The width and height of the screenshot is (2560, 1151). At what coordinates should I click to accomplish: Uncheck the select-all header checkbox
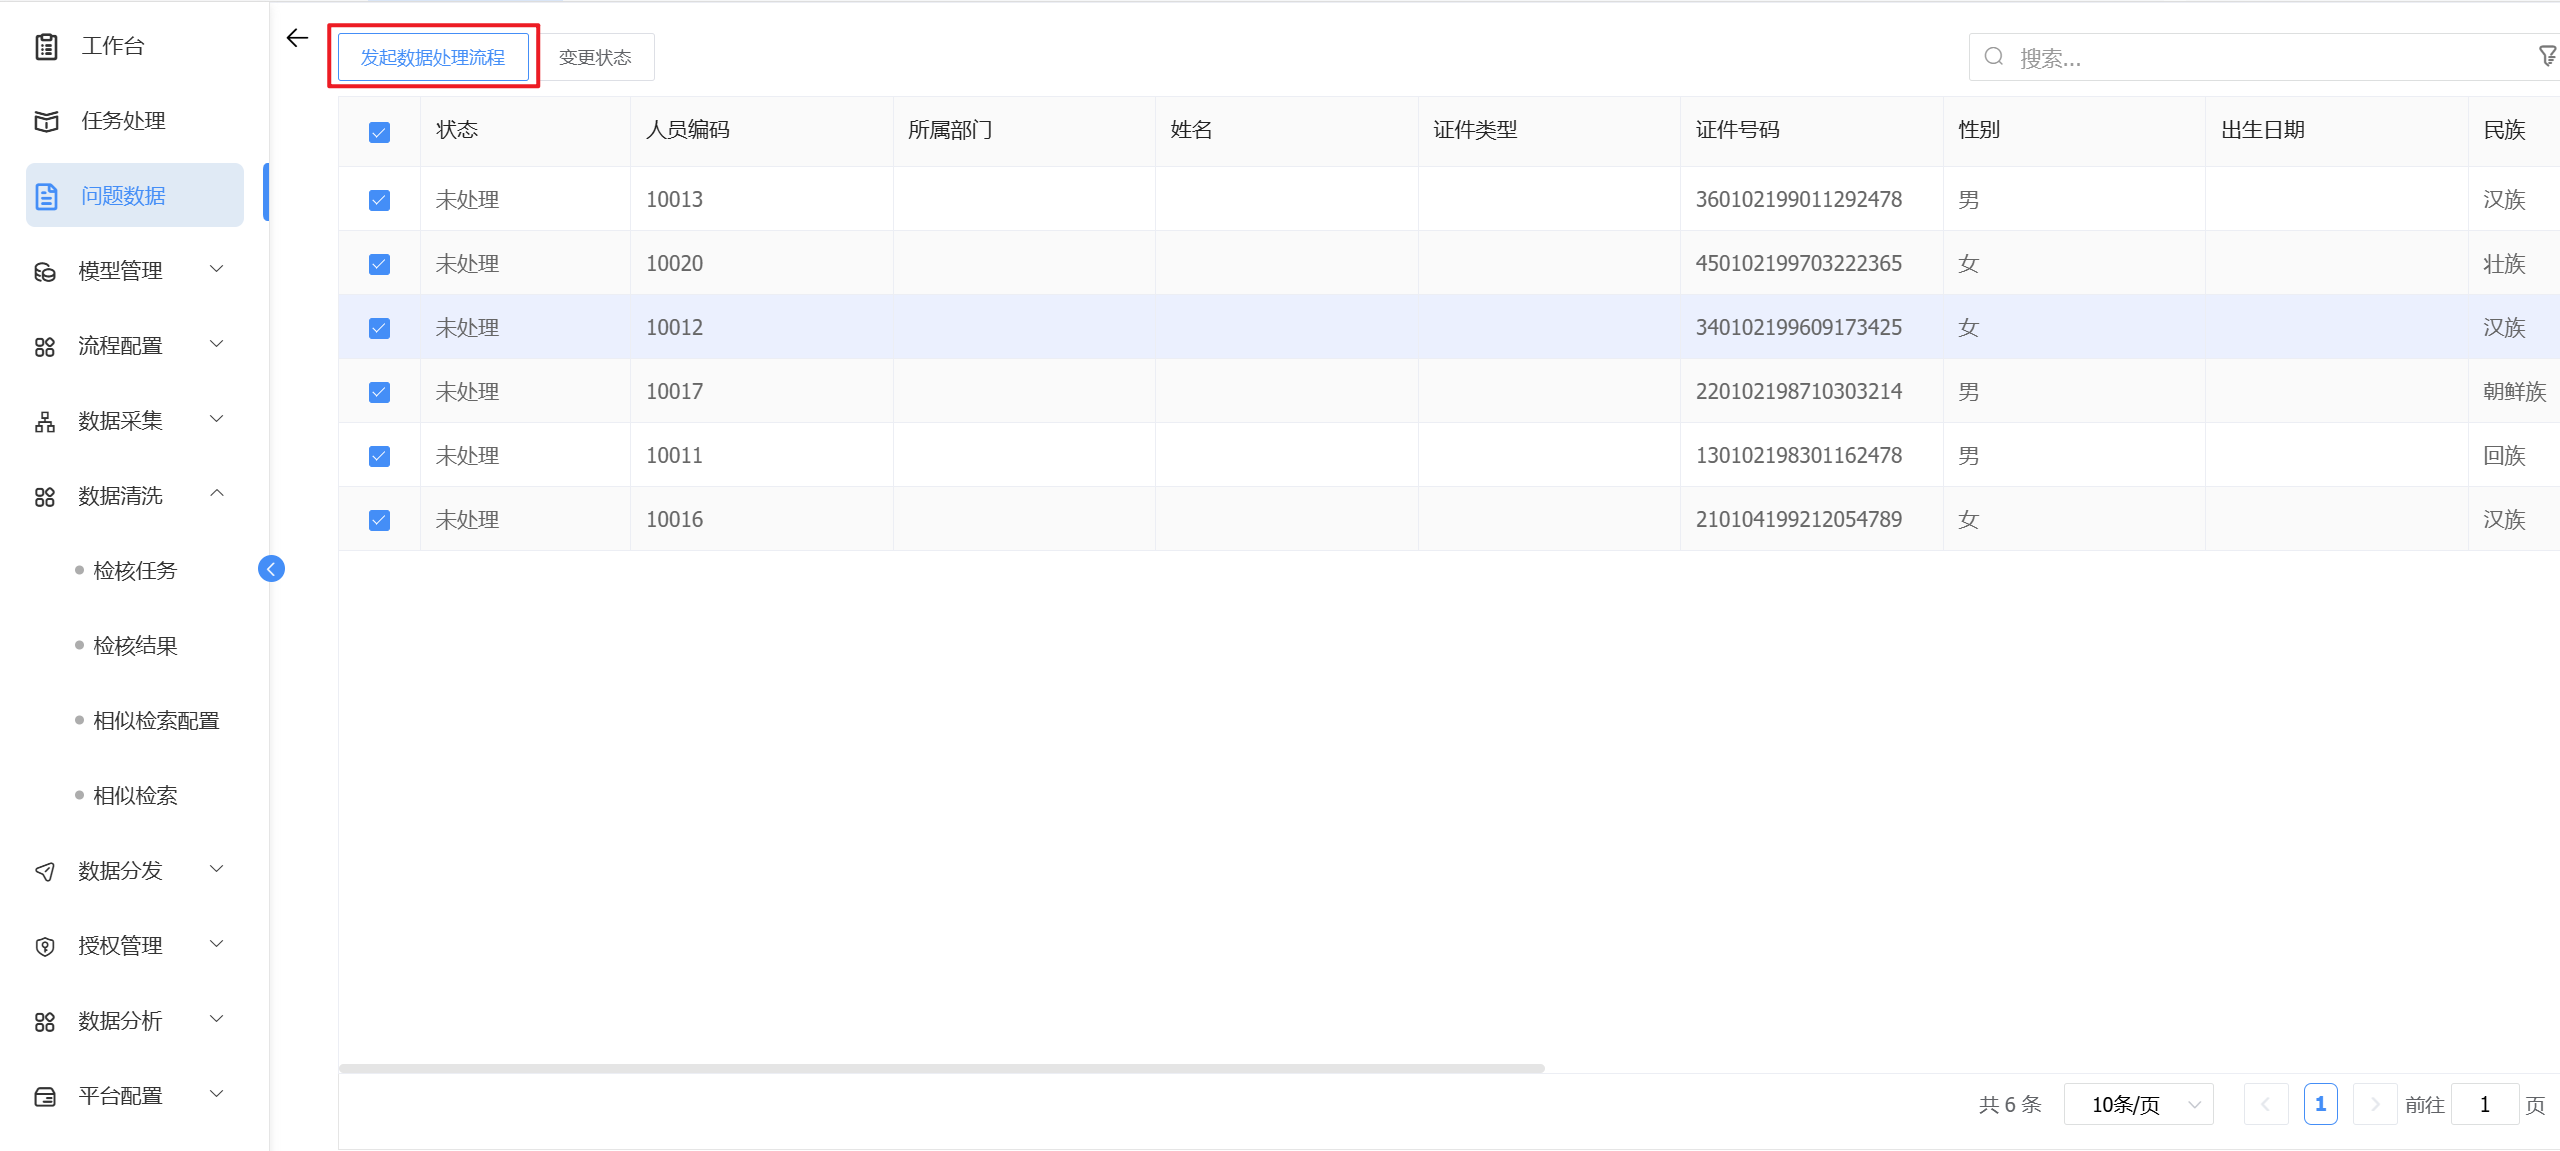pyautogui.click(x=379, y=132)
